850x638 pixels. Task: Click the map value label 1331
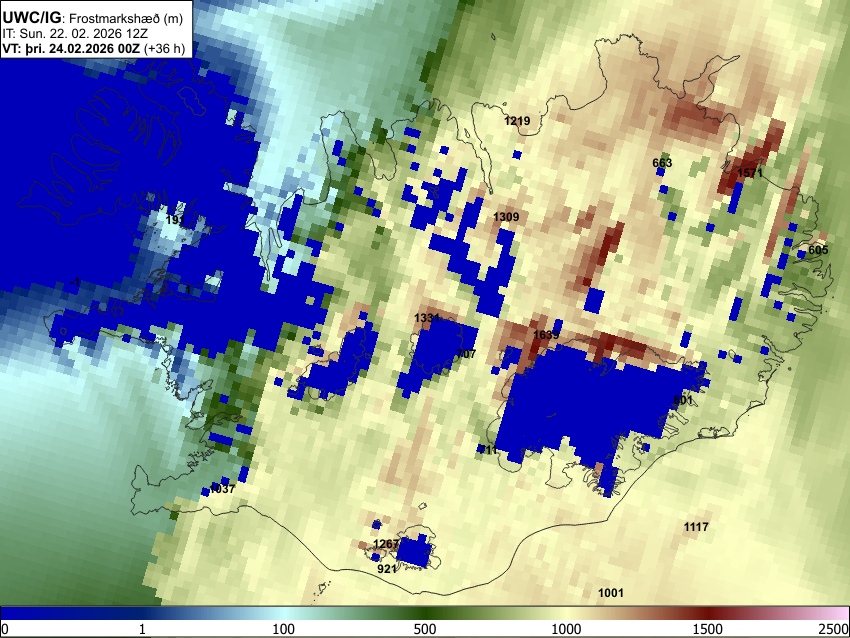(x=427, y=318)
